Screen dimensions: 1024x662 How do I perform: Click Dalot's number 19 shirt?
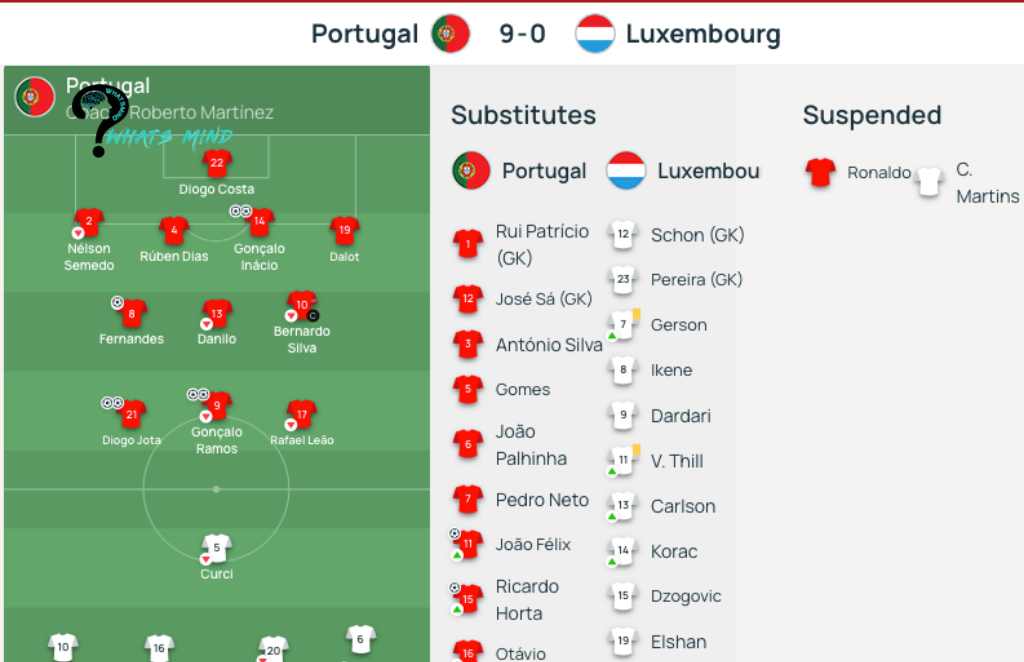[x=344, y=231]
